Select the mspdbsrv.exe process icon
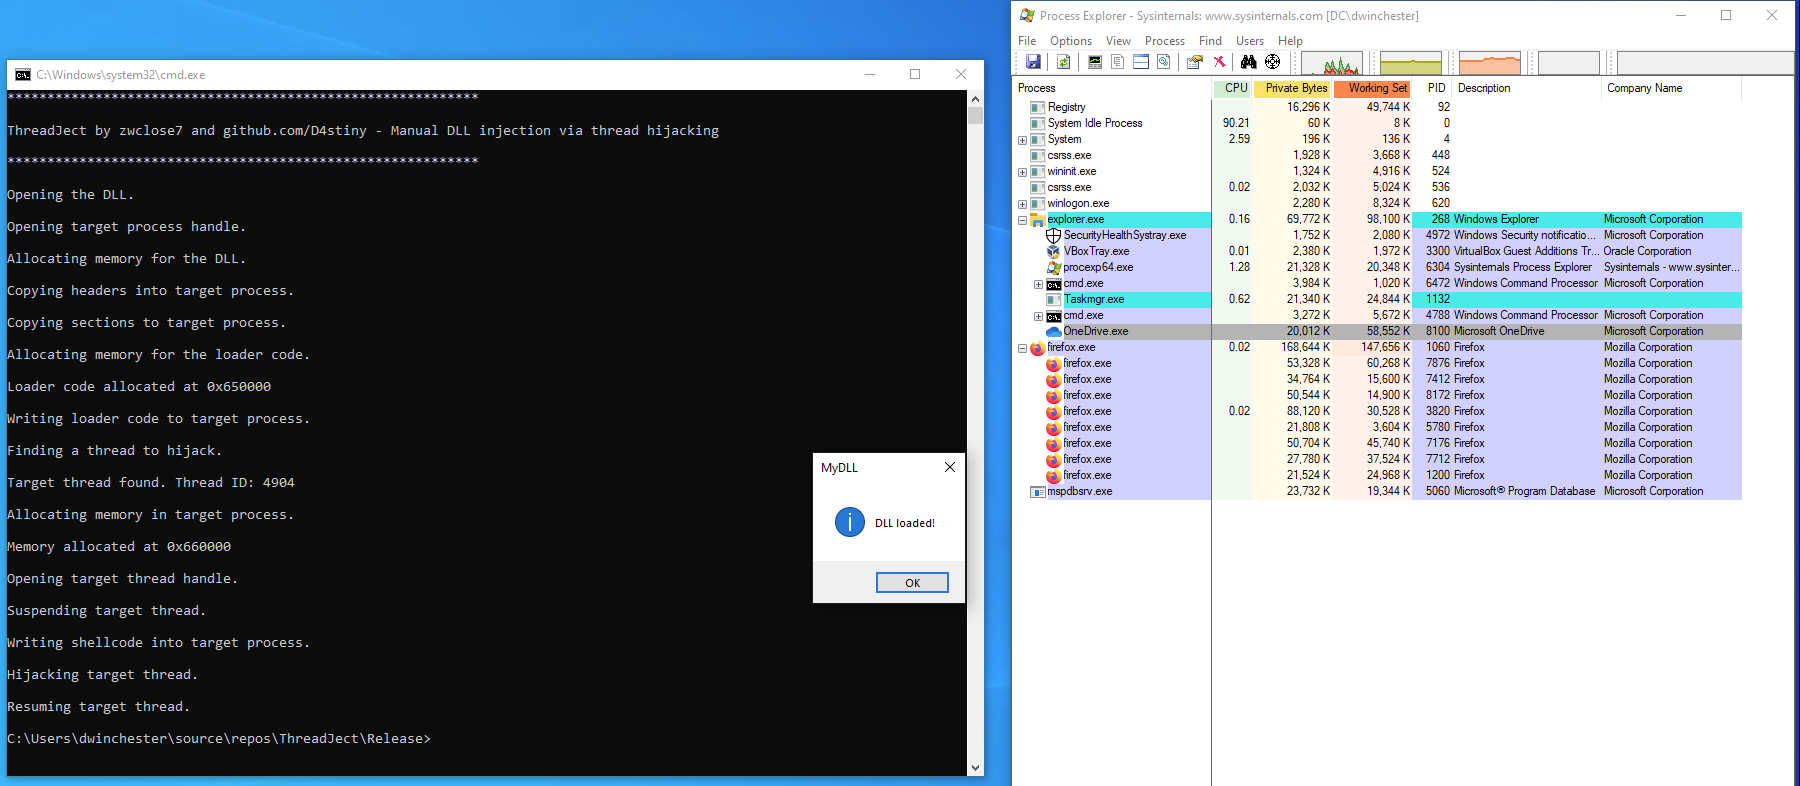This screenshot has width=1800, height=786. coord(1038,491)
